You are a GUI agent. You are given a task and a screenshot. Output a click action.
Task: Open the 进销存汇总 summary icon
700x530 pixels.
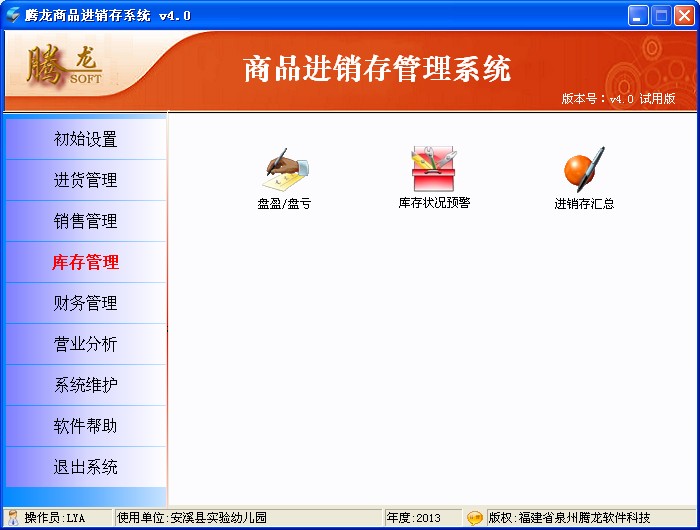[584, 169]
